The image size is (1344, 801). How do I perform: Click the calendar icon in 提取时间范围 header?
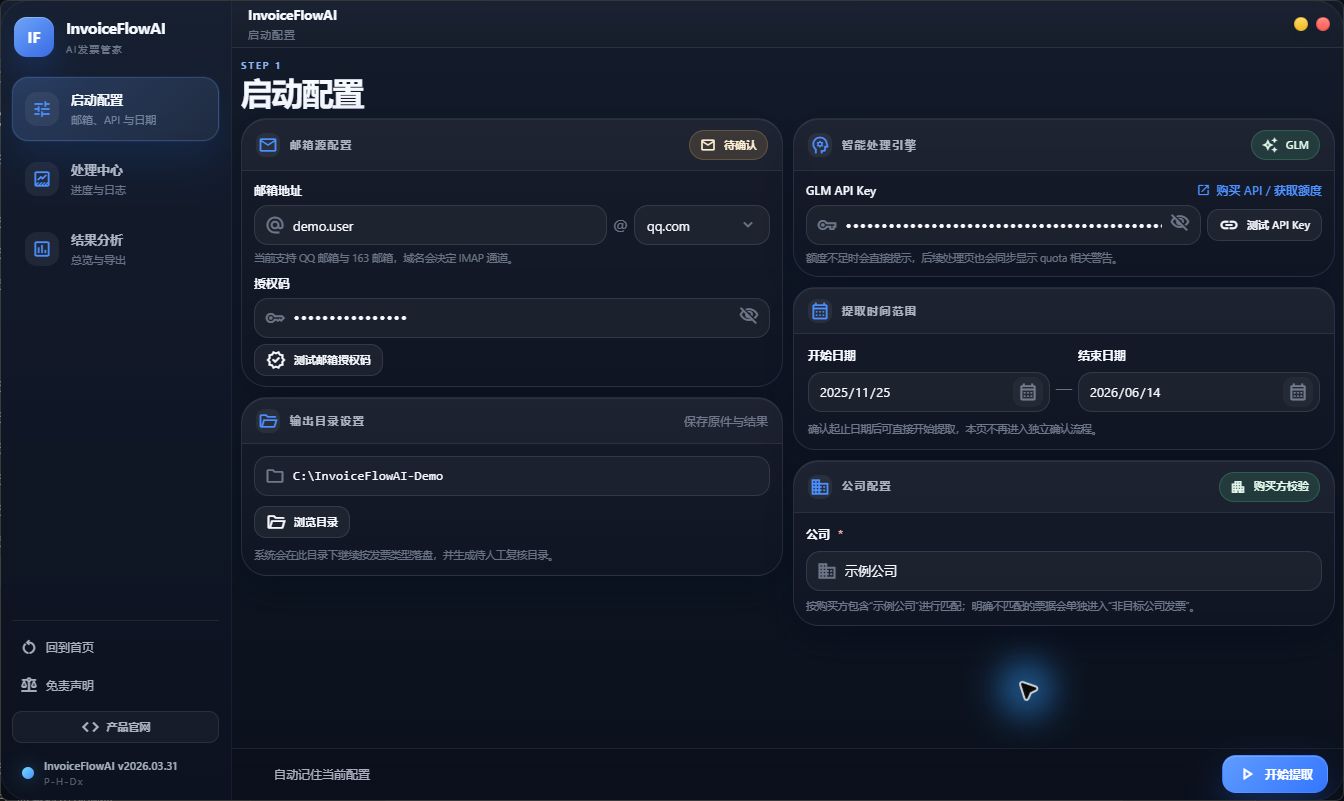tap(820, 311)
